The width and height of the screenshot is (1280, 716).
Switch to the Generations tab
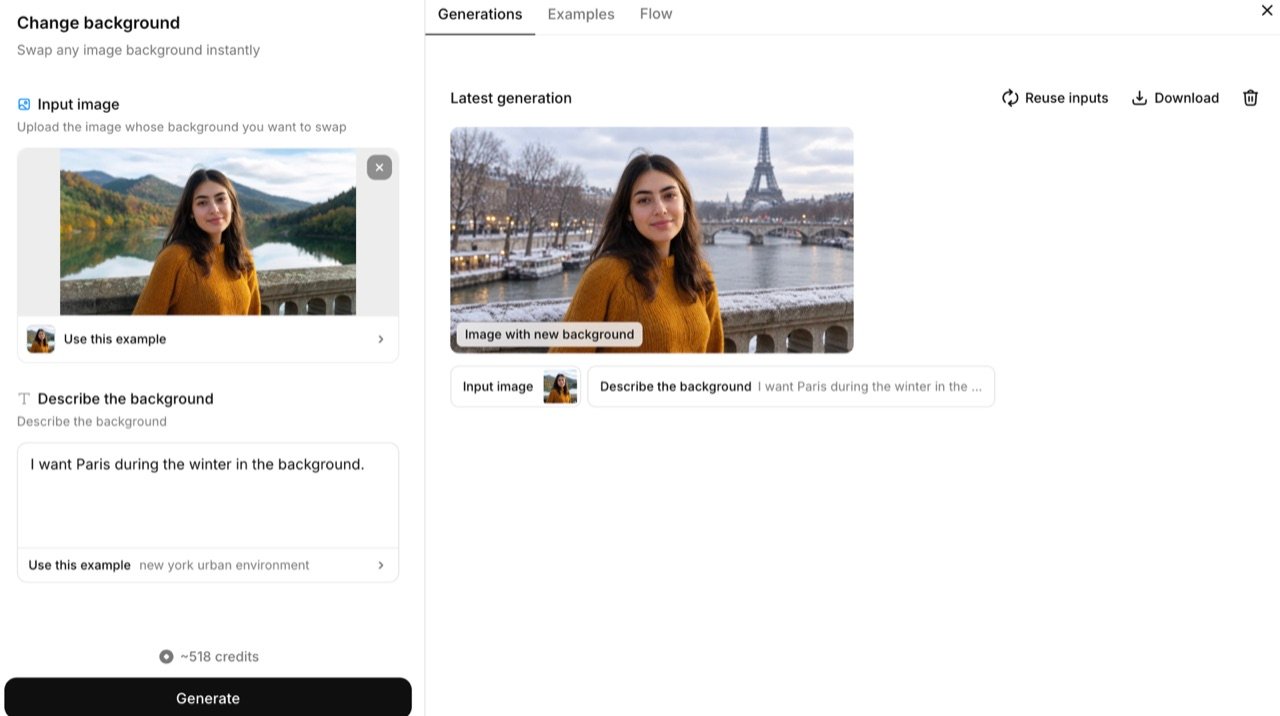[480, 14]
